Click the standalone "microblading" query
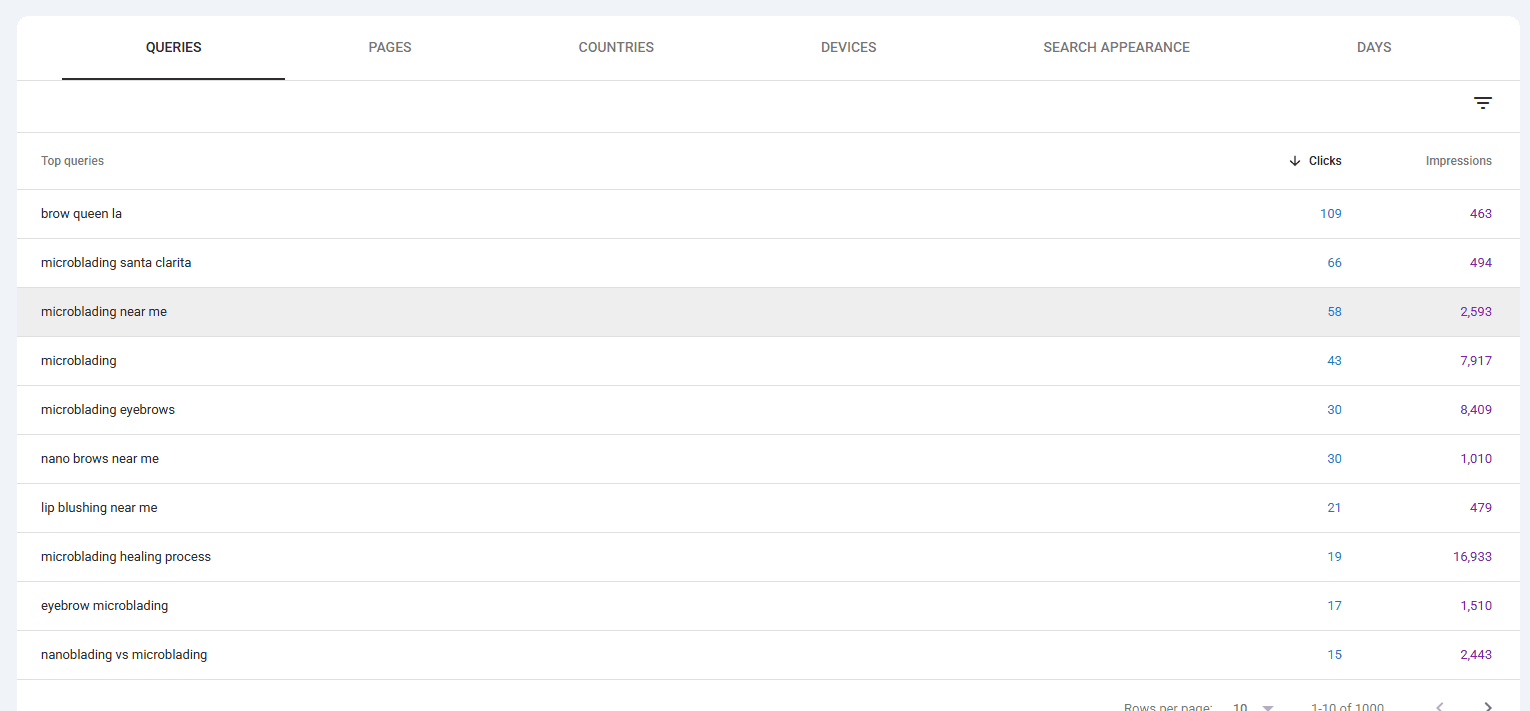The height and width of the screenshot is (711, 1530). coord(79,361)
